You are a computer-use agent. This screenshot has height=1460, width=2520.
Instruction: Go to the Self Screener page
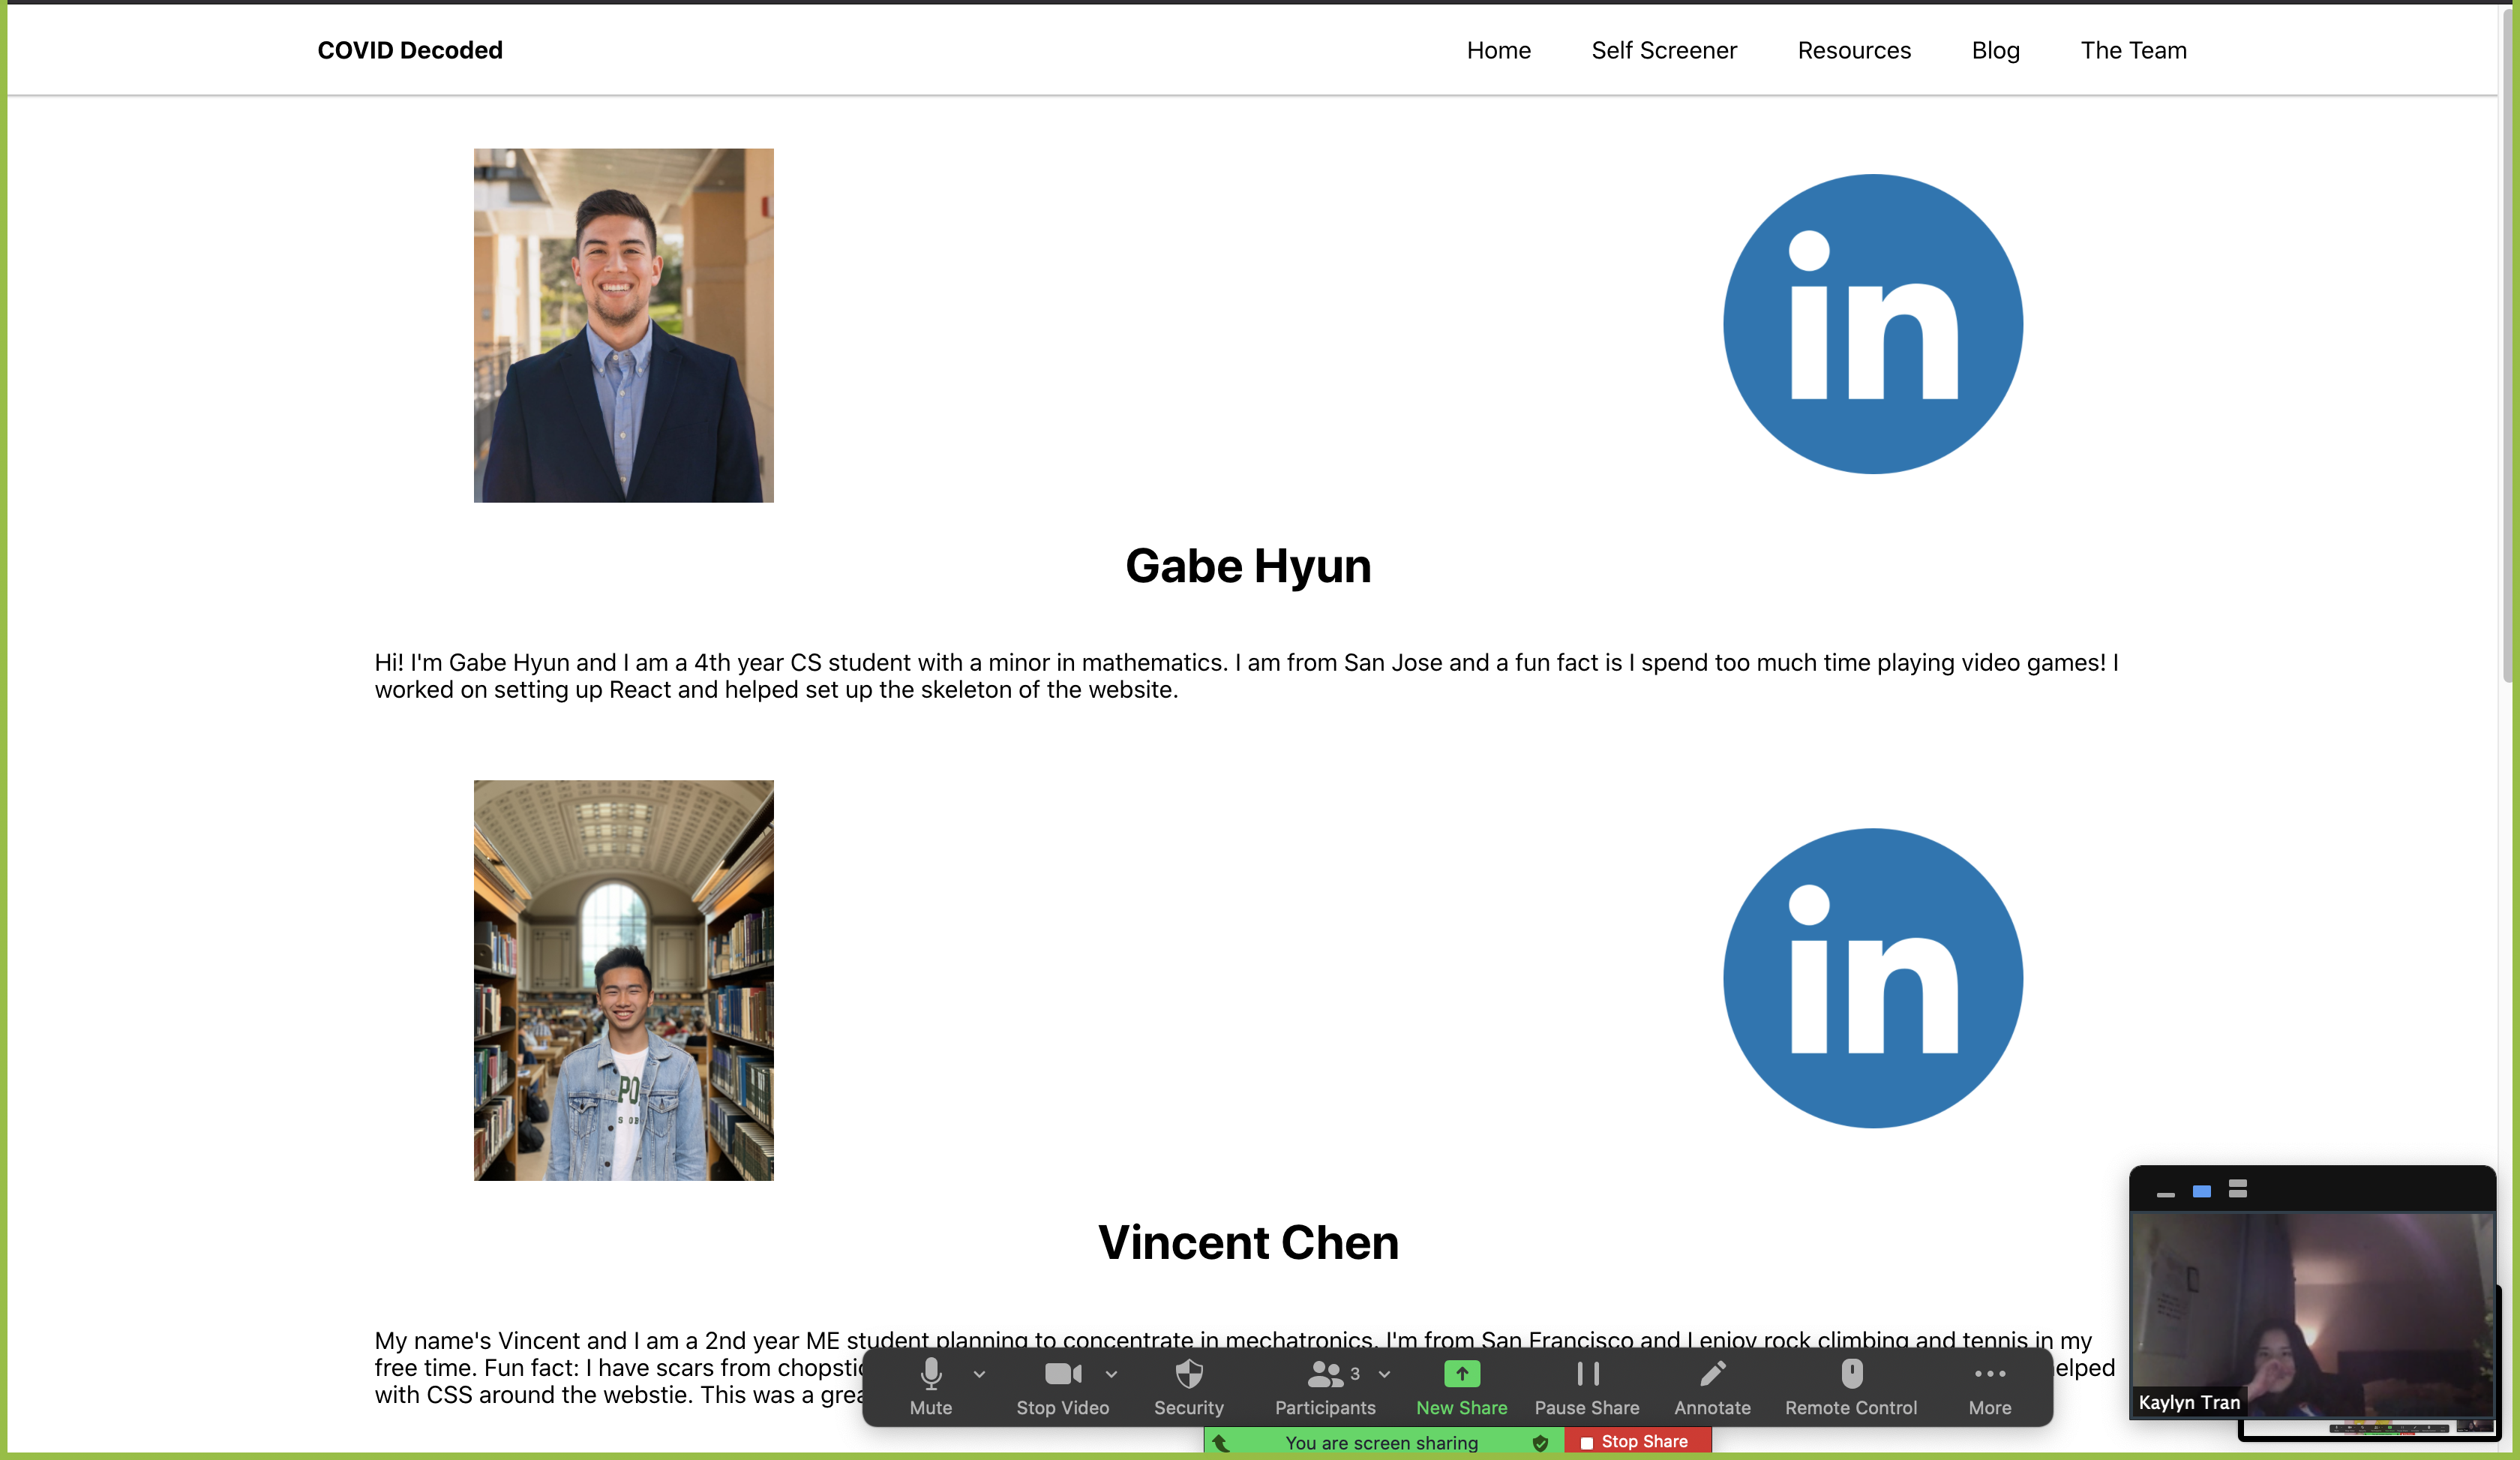click(x=1664, y=50)
